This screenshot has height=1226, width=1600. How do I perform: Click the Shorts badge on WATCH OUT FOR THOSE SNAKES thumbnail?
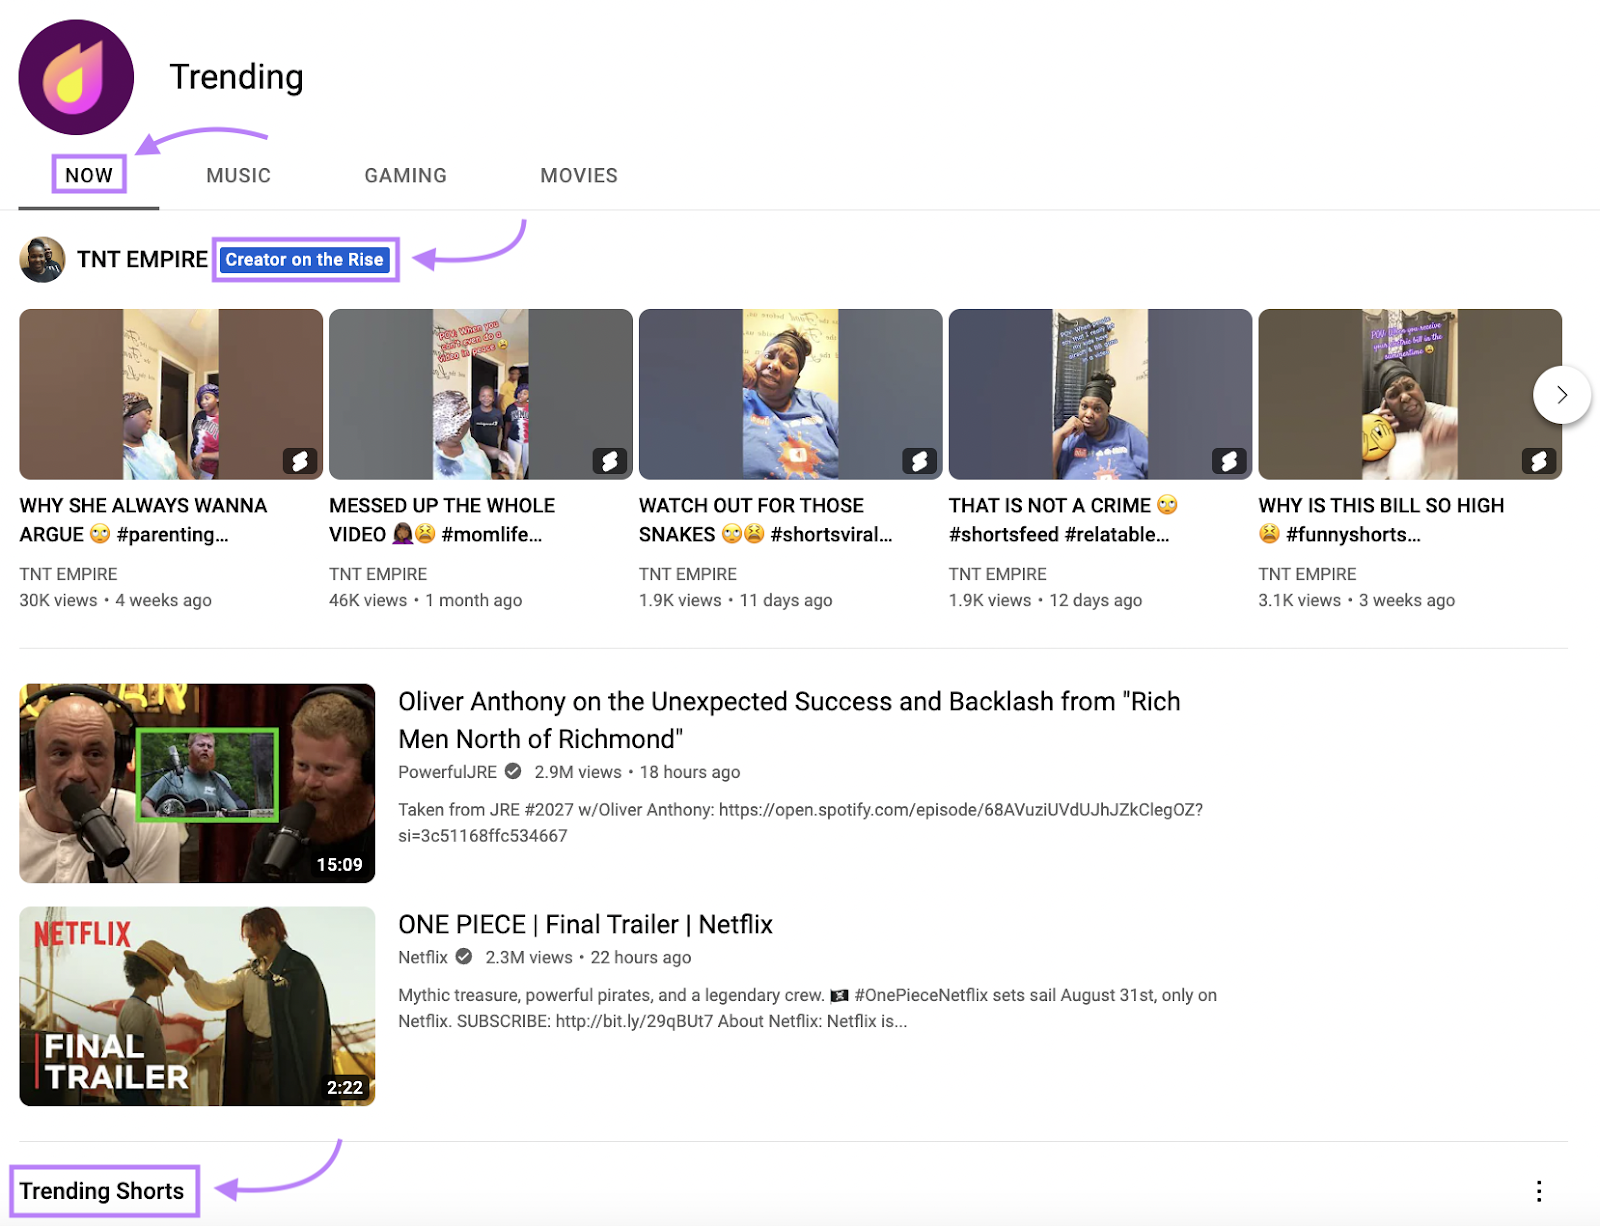919,460
